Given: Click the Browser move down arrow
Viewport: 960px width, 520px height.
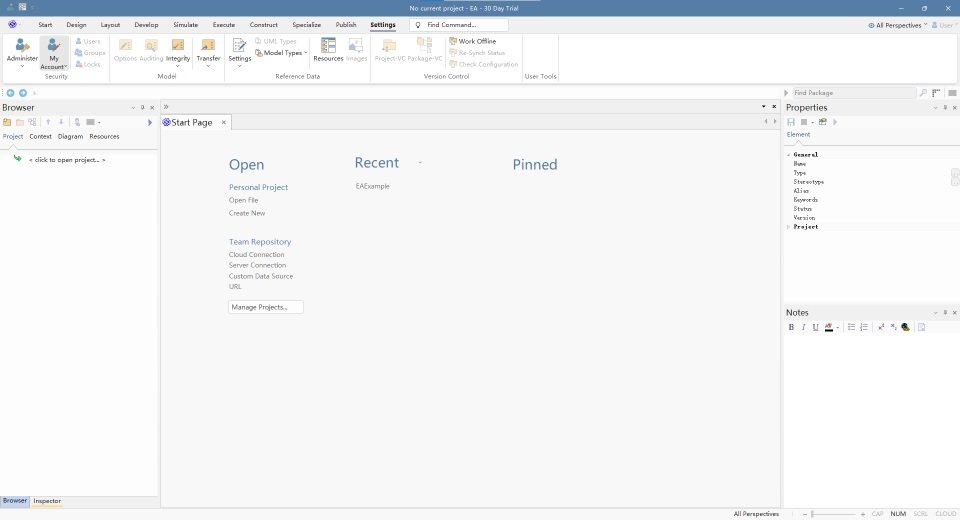Looking at the screenshot, I should coord(61,122).
